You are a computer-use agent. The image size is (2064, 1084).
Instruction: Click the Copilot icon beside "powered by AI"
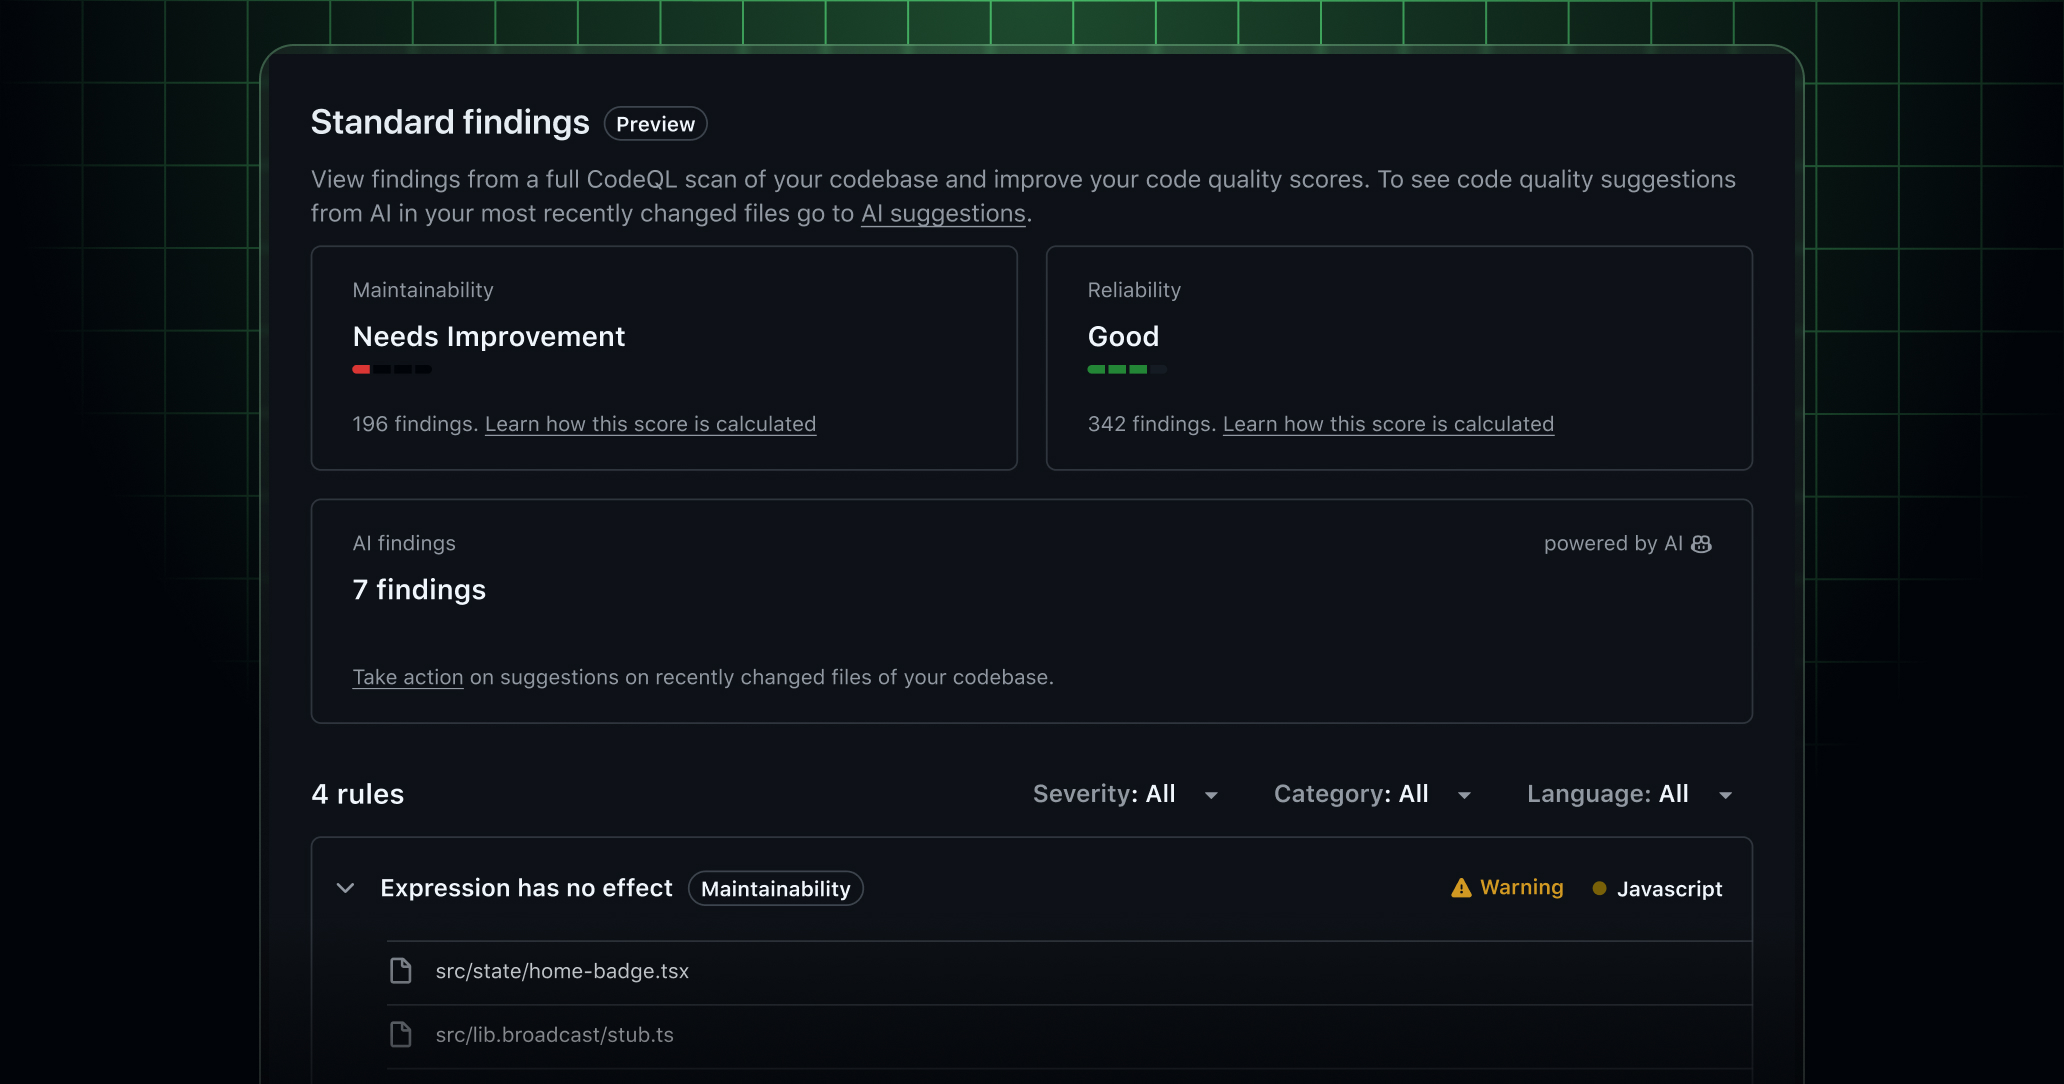coord(1702,543)
